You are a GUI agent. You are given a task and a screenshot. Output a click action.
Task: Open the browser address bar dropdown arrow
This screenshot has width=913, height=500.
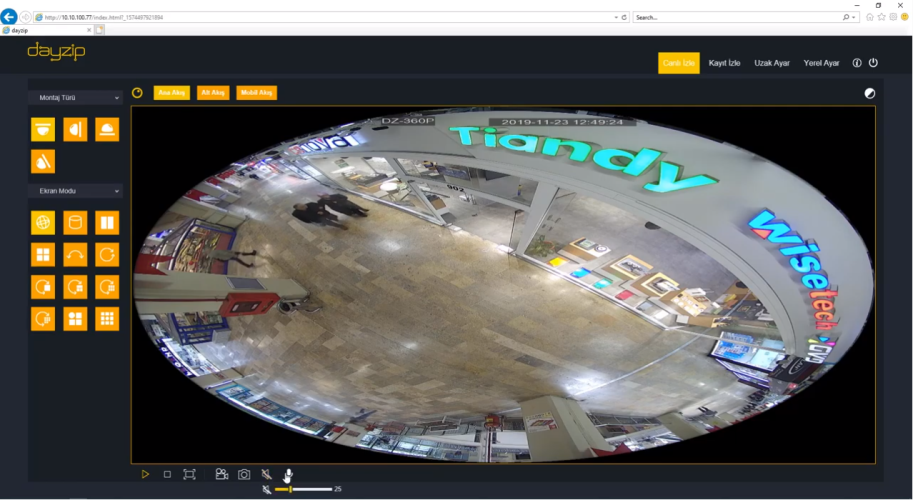[615, 17]
